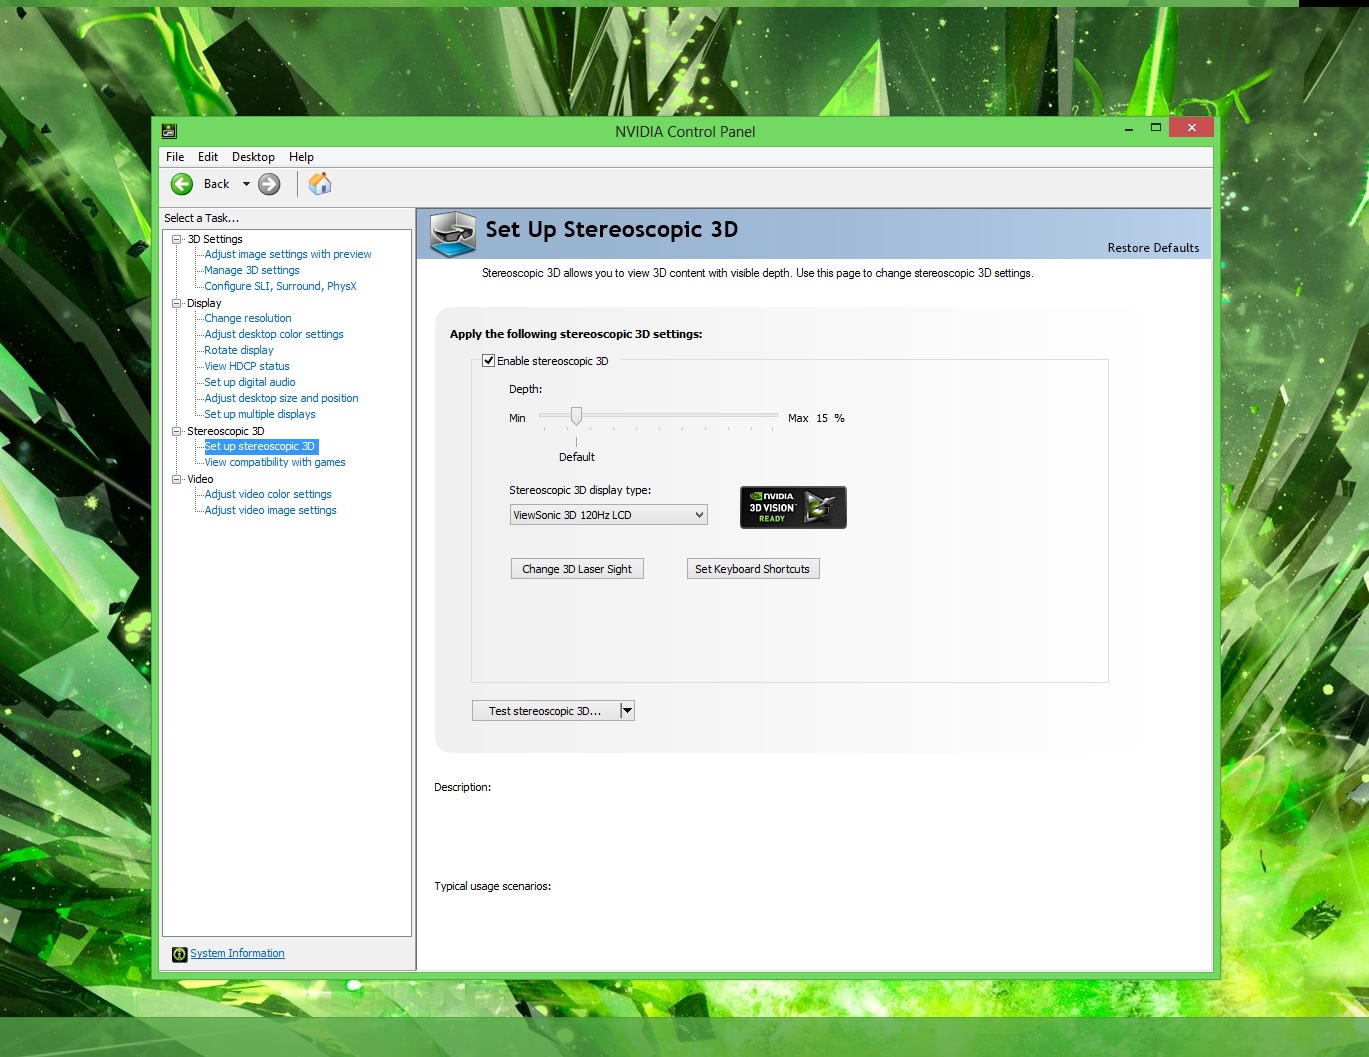Click the System Information icon
1369x1057 pixels.
(180, 954)
